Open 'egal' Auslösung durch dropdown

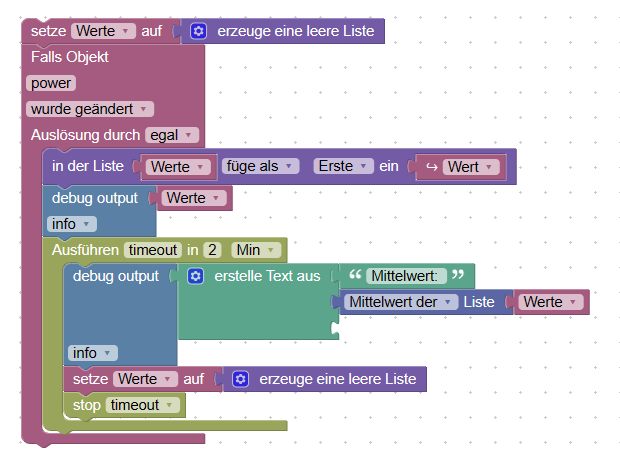172,134
